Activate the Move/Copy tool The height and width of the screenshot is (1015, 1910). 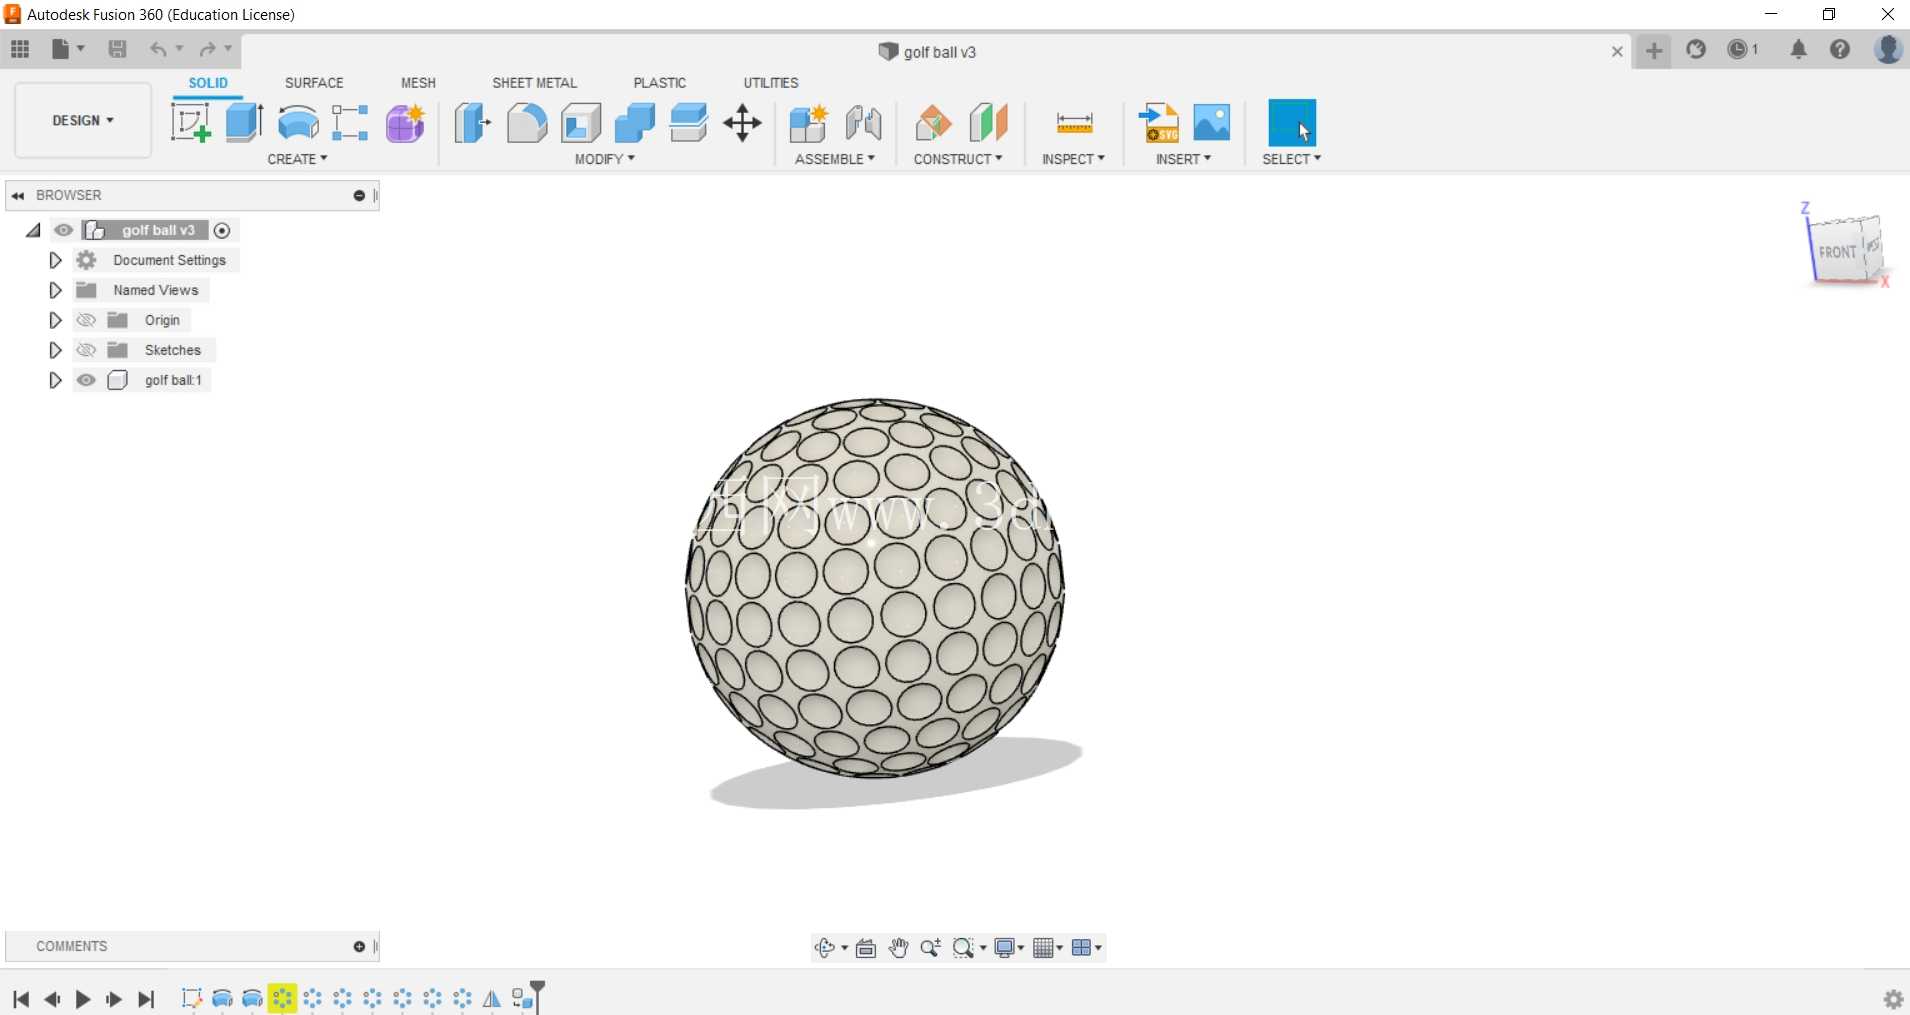click(x=742, y=123)
